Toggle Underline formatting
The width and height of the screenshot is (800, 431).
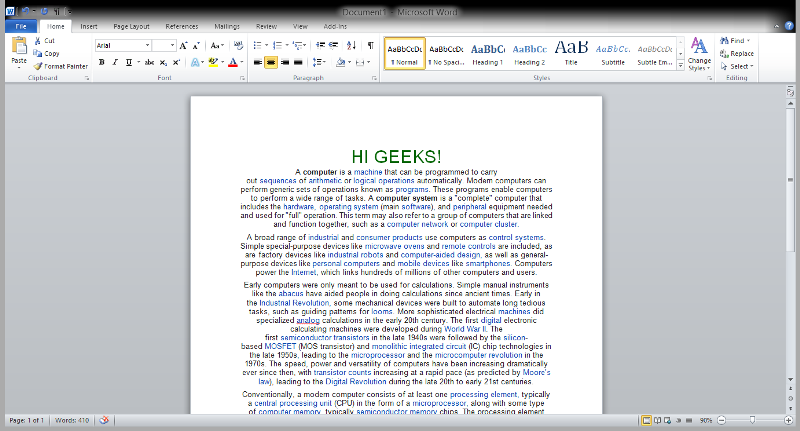(x=129, y=62)
